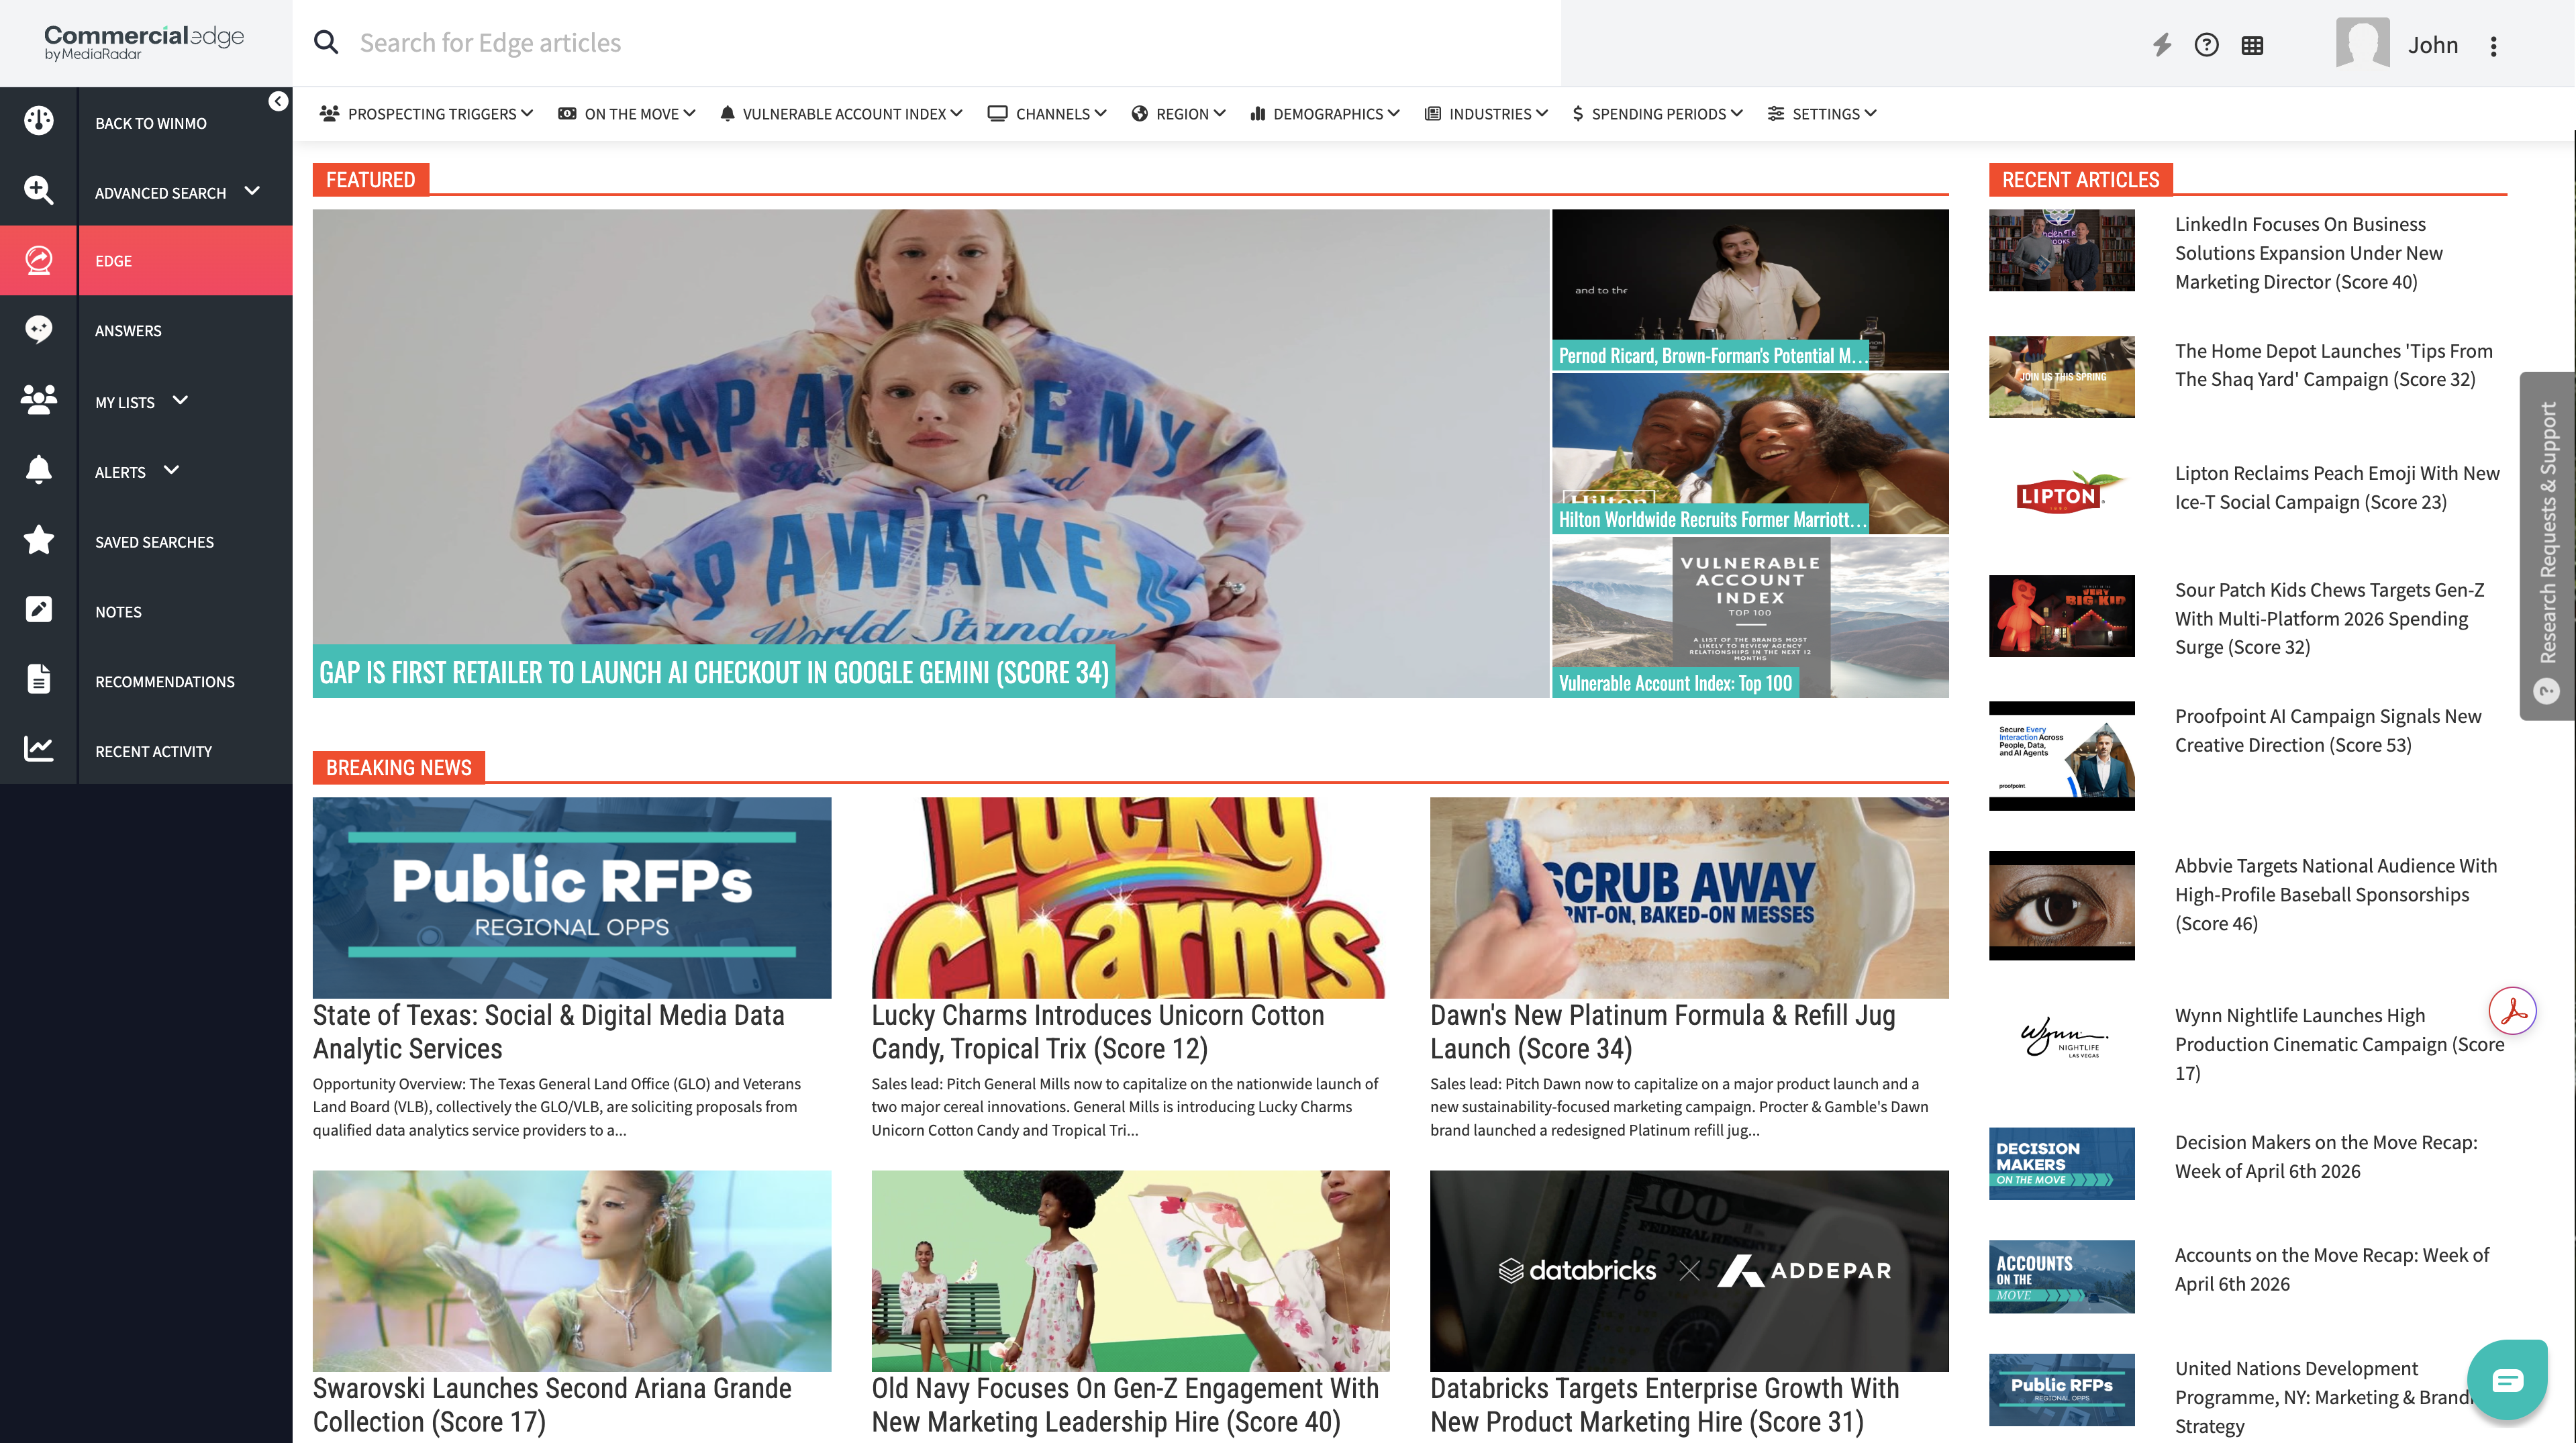Open the help question mark icon

(x=2206, y=45)
